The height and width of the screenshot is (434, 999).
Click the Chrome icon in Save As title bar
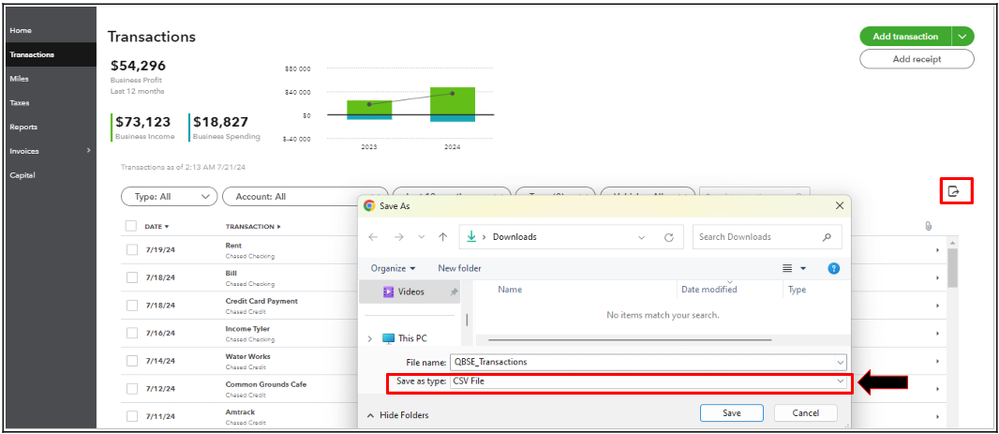coord(368,206)
